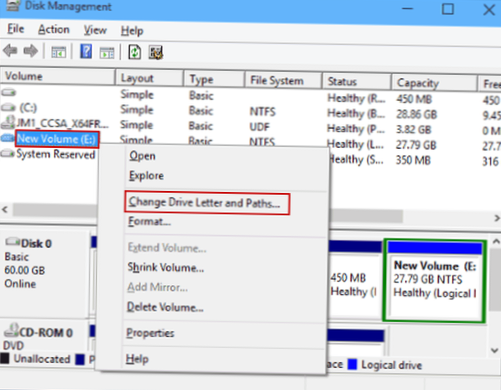Click the show/hide console tree toolbar icon
501x390 pixels.
(x=58, y=52)
